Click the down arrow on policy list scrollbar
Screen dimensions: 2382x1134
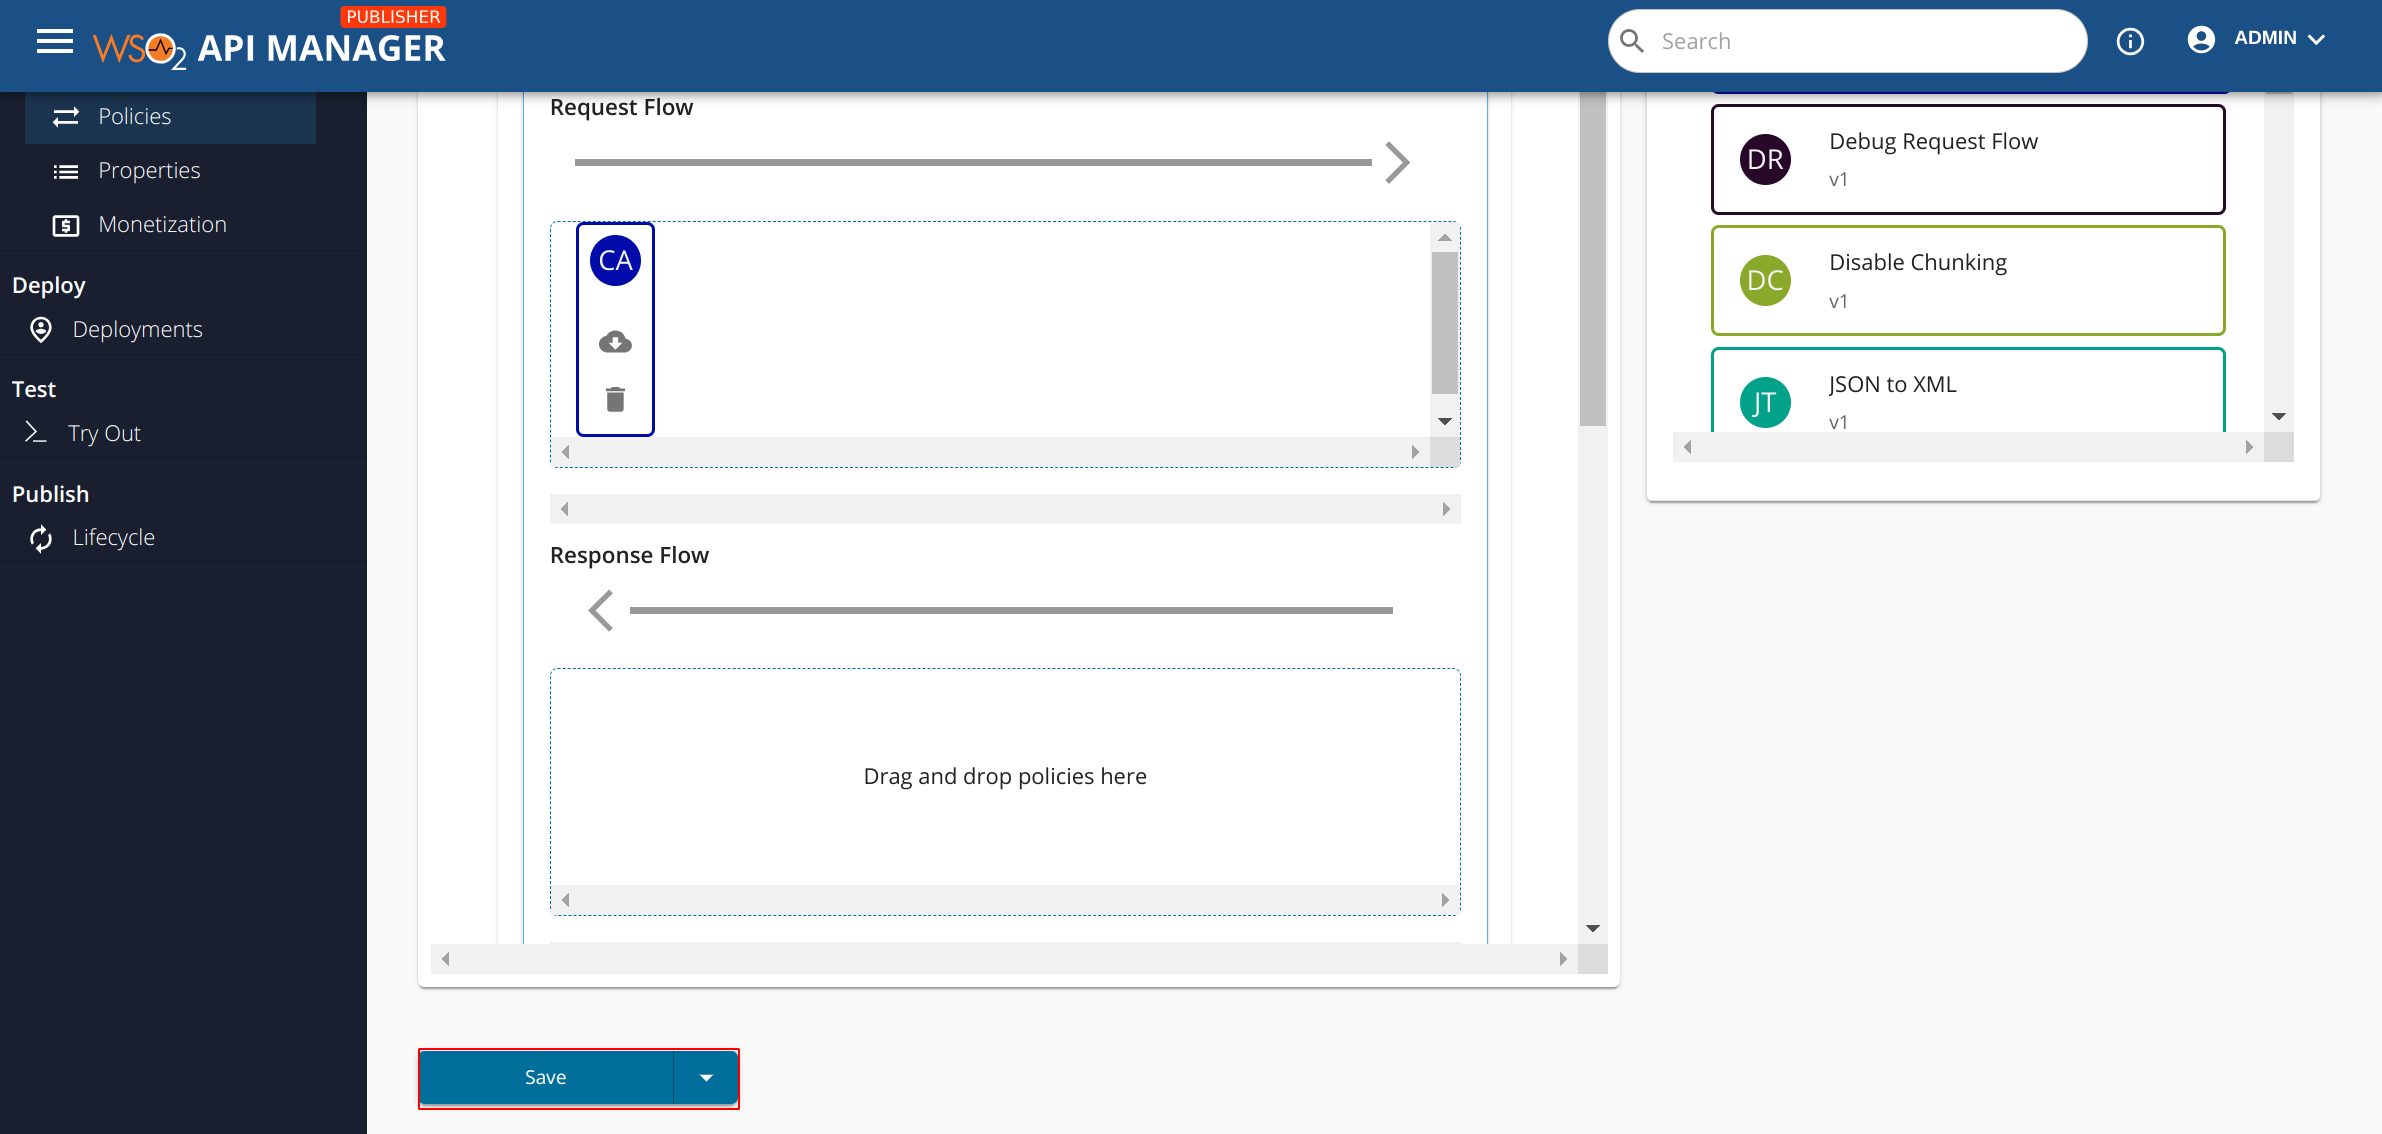point(2278,416)
